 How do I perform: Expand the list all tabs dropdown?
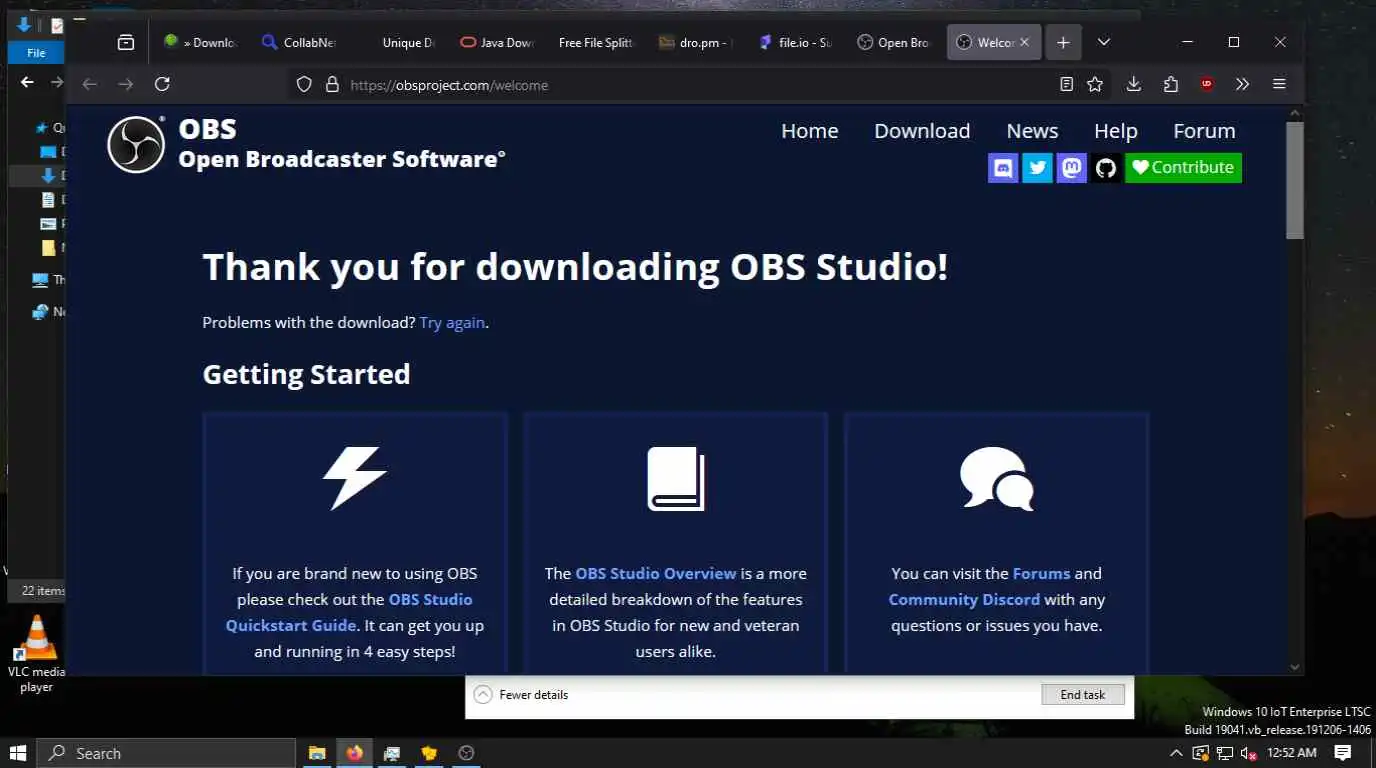(1103, 42)
